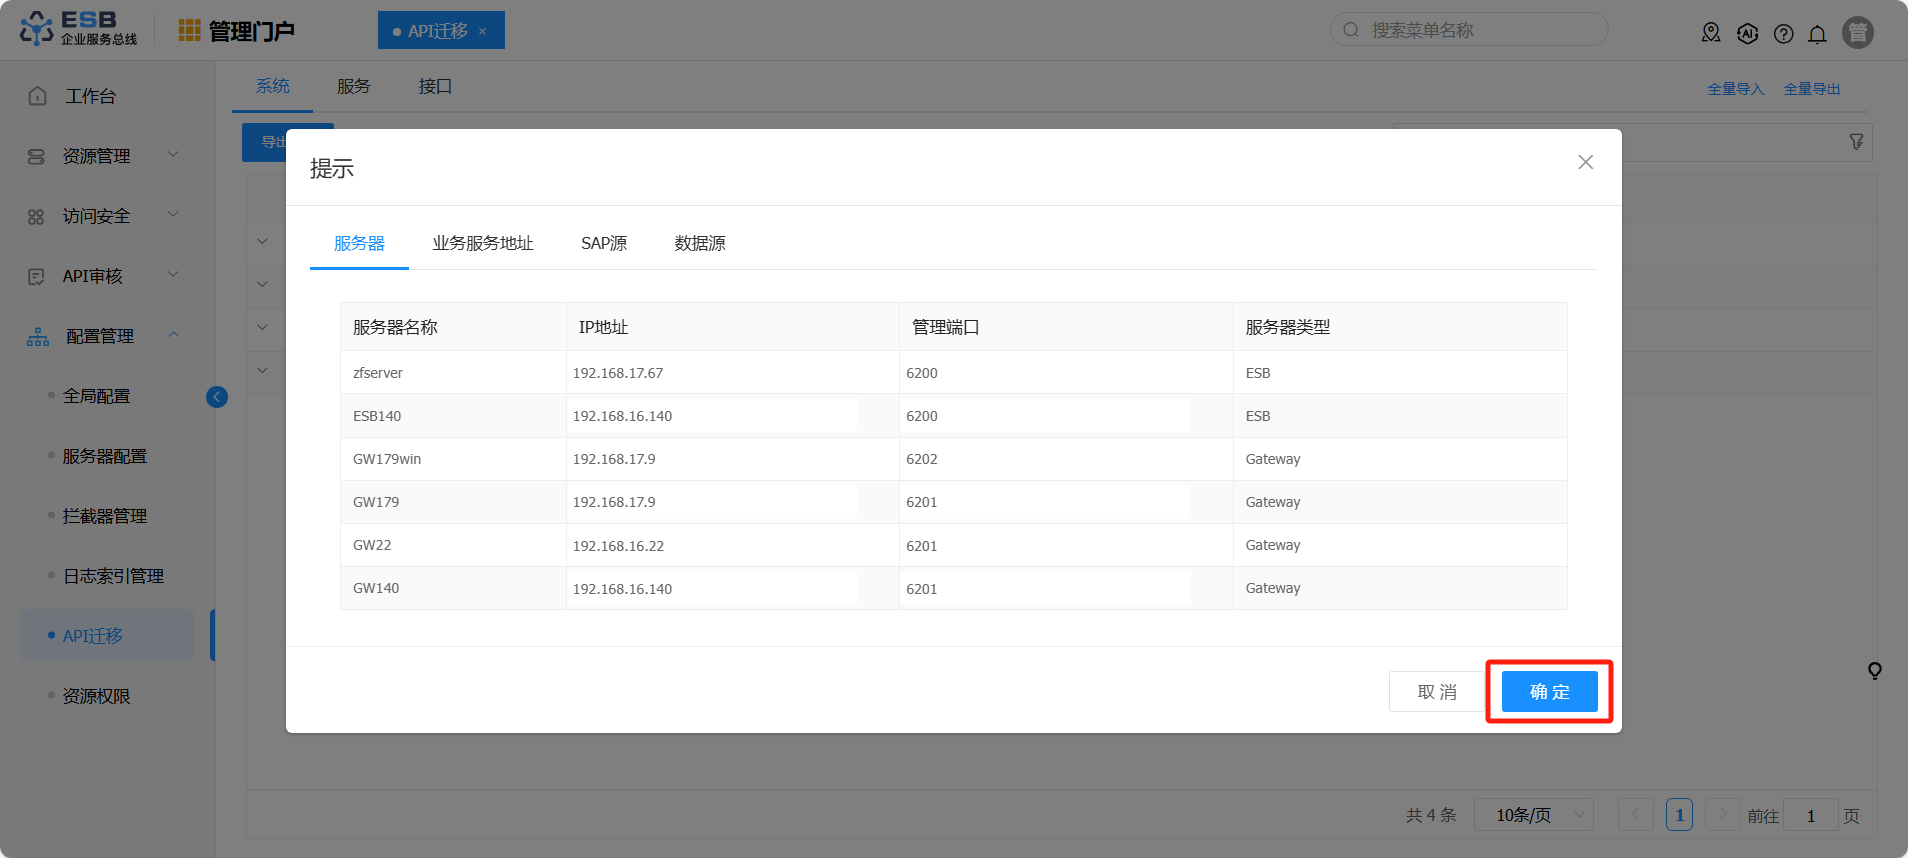Click the lightbulb icon at right edge
Screen dimensions: 1908x858
(1874, 671)
